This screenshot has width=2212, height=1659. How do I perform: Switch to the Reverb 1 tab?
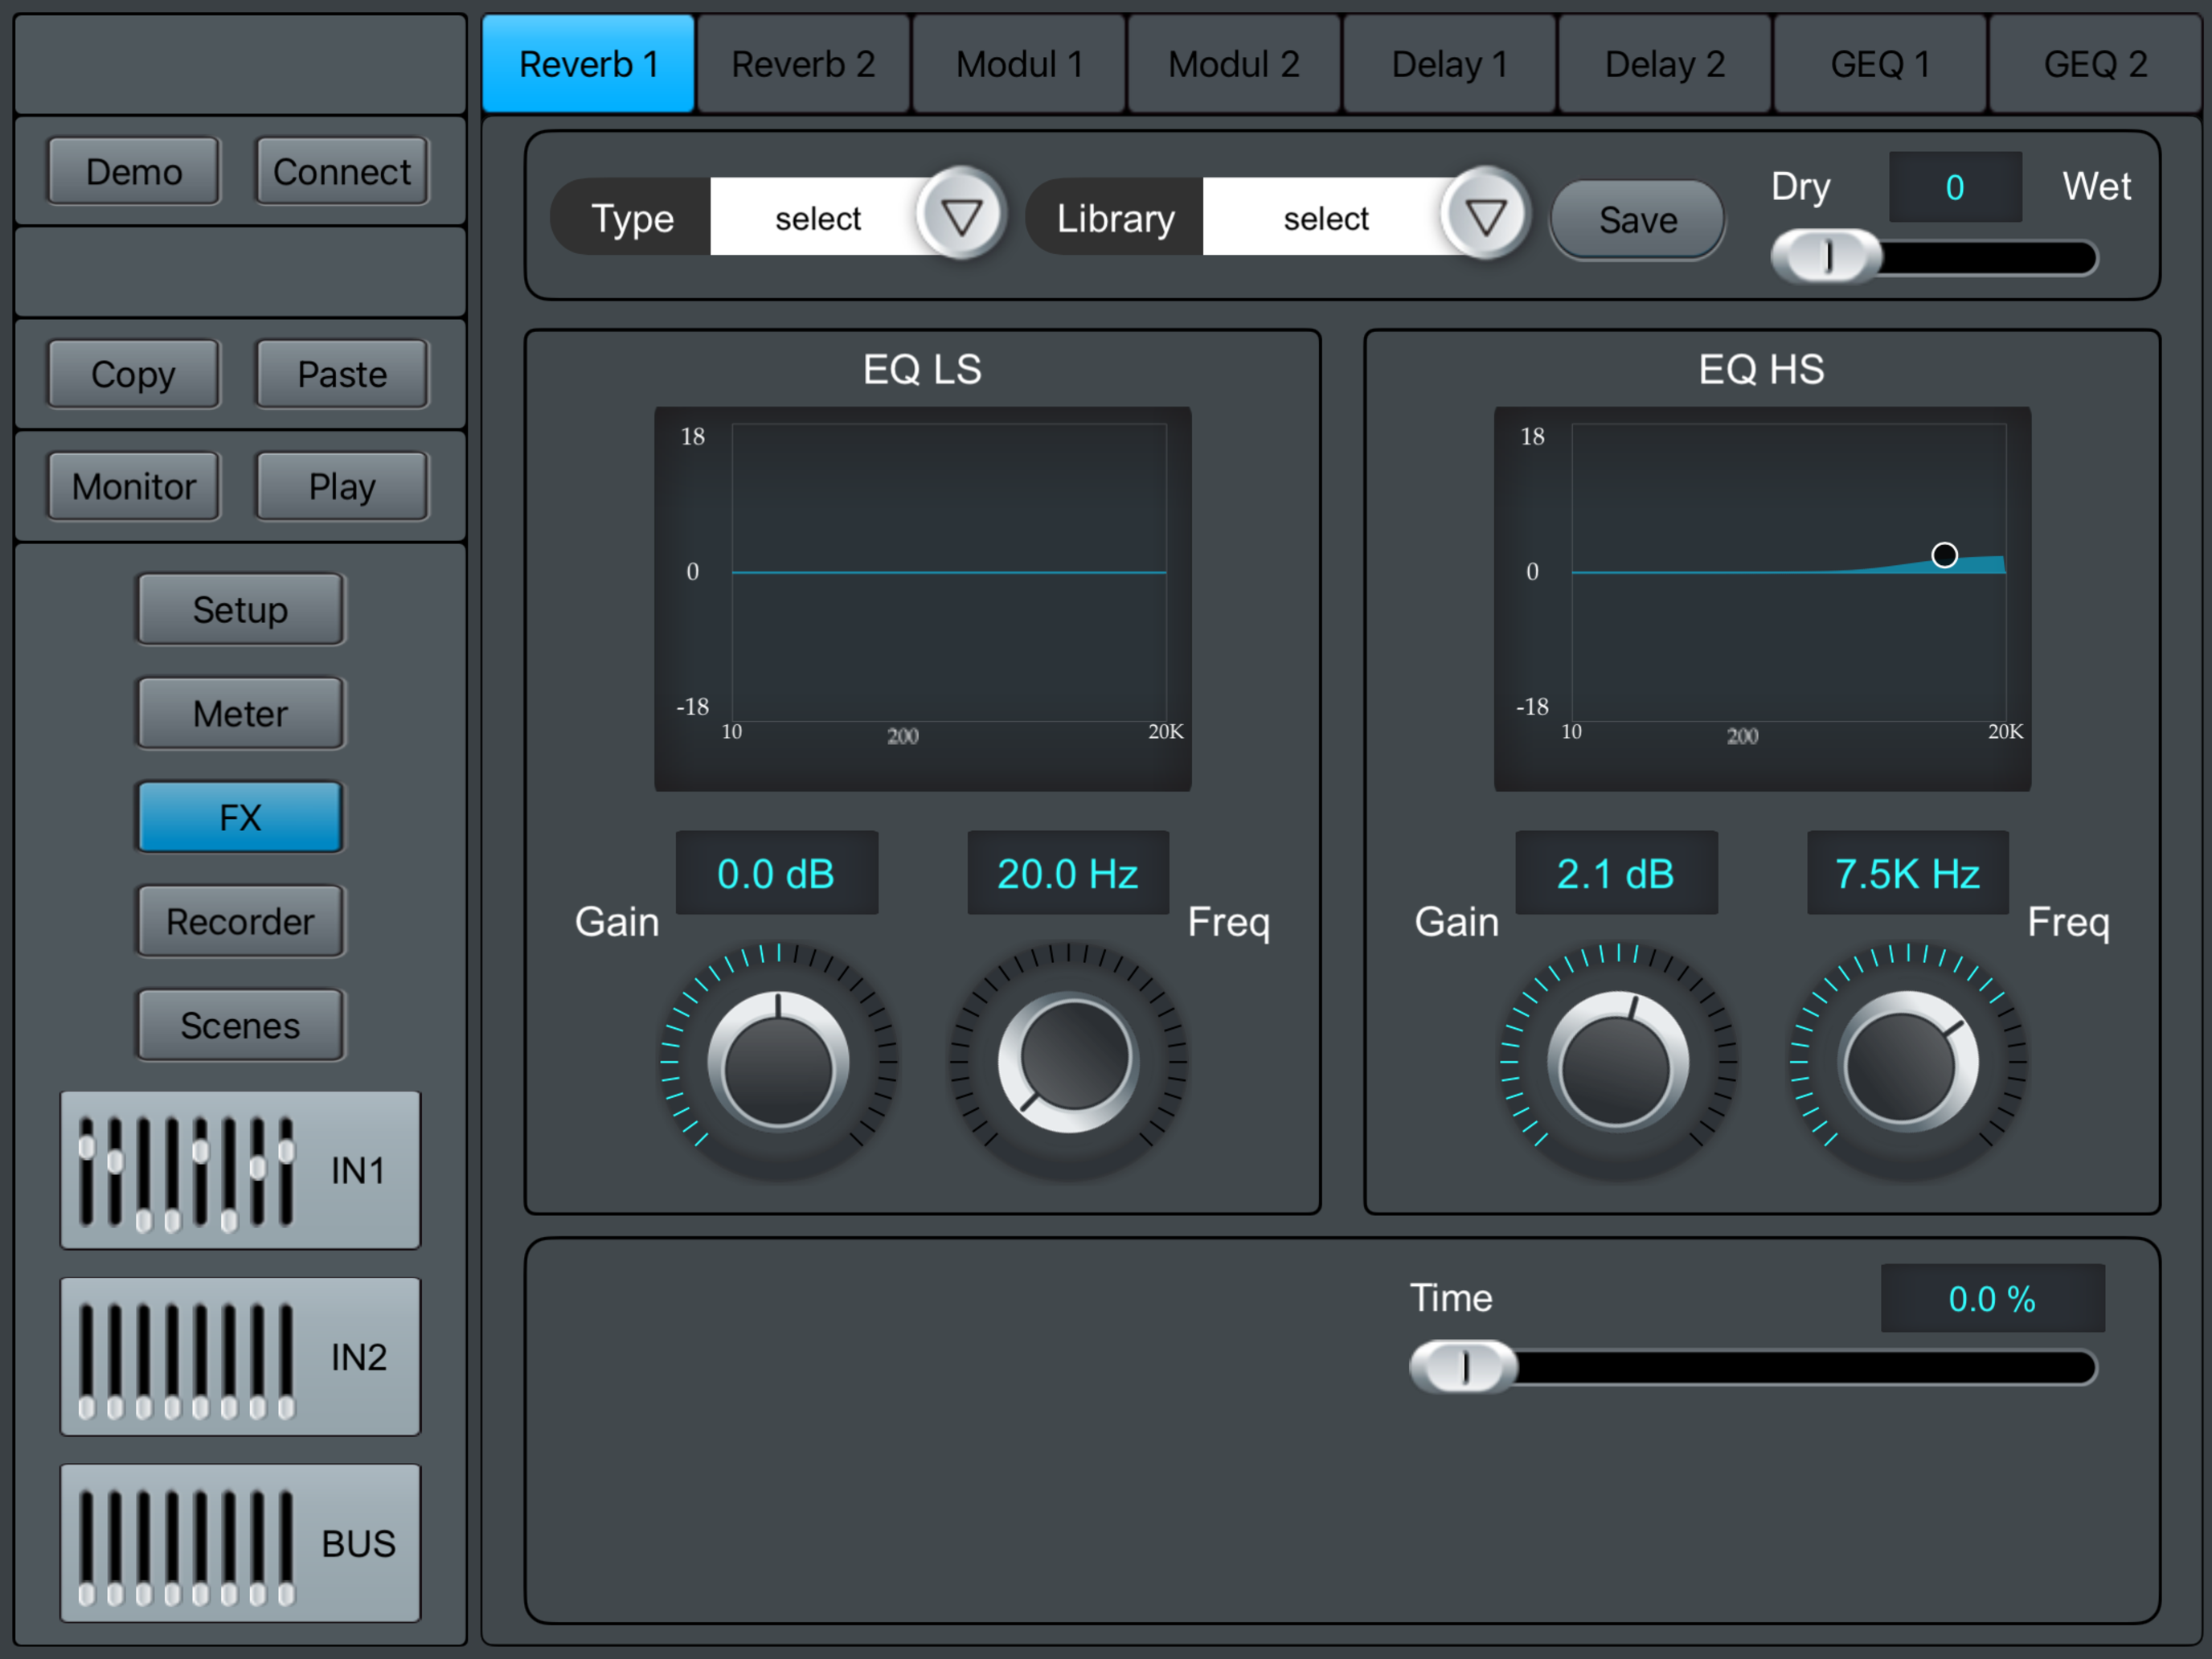pos(588,64)
